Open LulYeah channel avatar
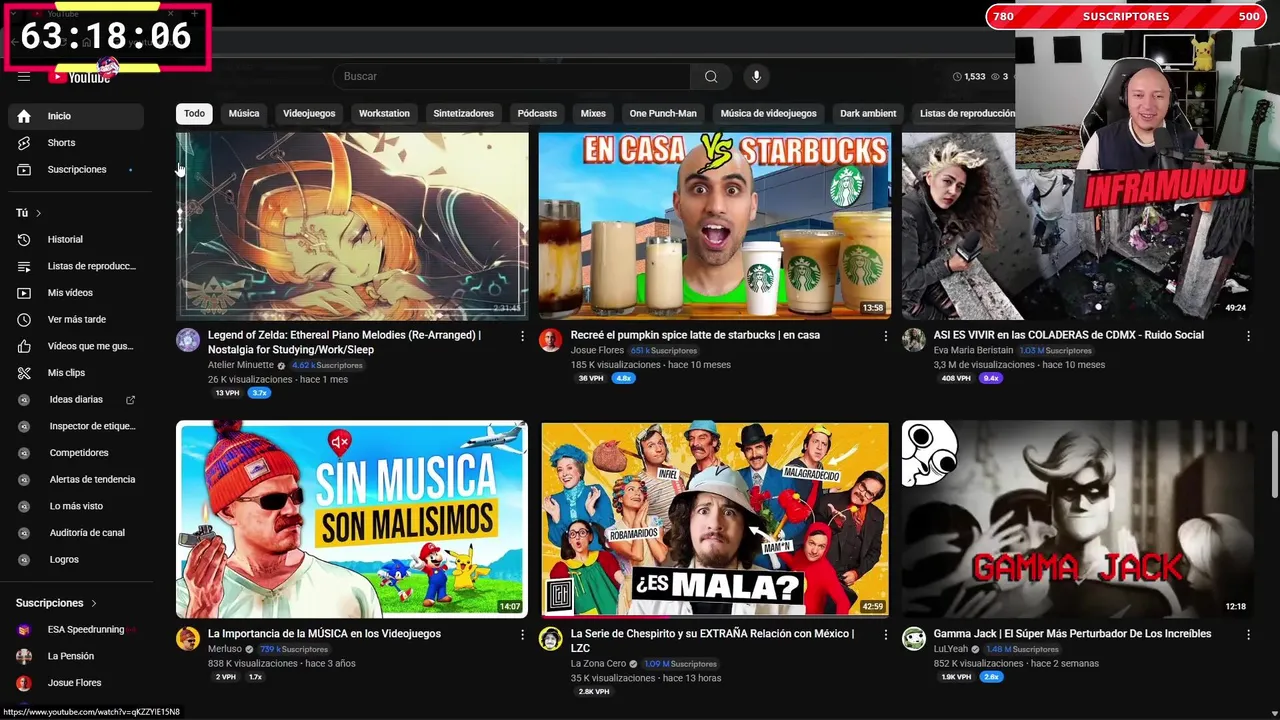 tap(914, 639)
